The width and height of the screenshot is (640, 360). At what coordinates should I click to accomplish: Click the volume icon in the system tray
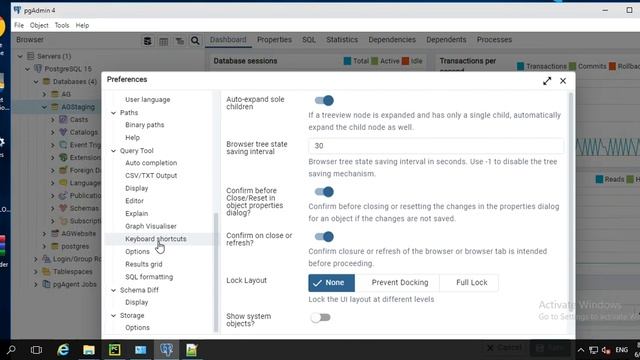pos(606,350)
